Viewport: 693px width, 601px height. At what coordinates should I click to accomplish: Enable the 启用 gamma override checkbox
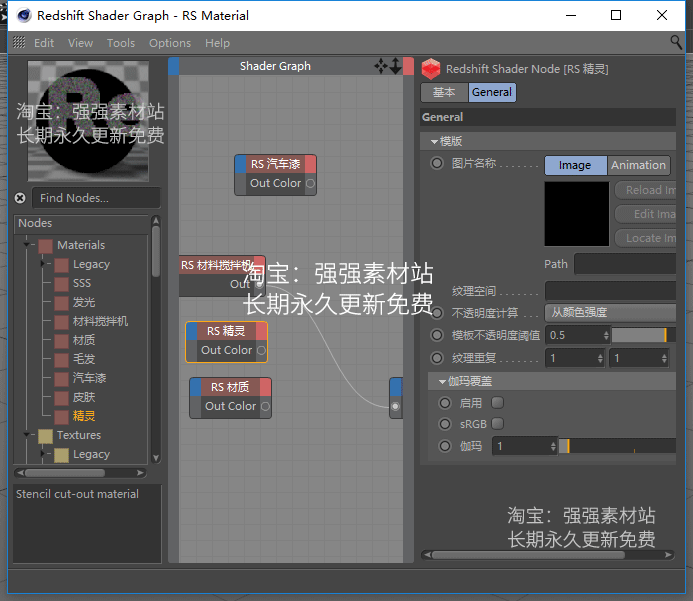point(498,403)
